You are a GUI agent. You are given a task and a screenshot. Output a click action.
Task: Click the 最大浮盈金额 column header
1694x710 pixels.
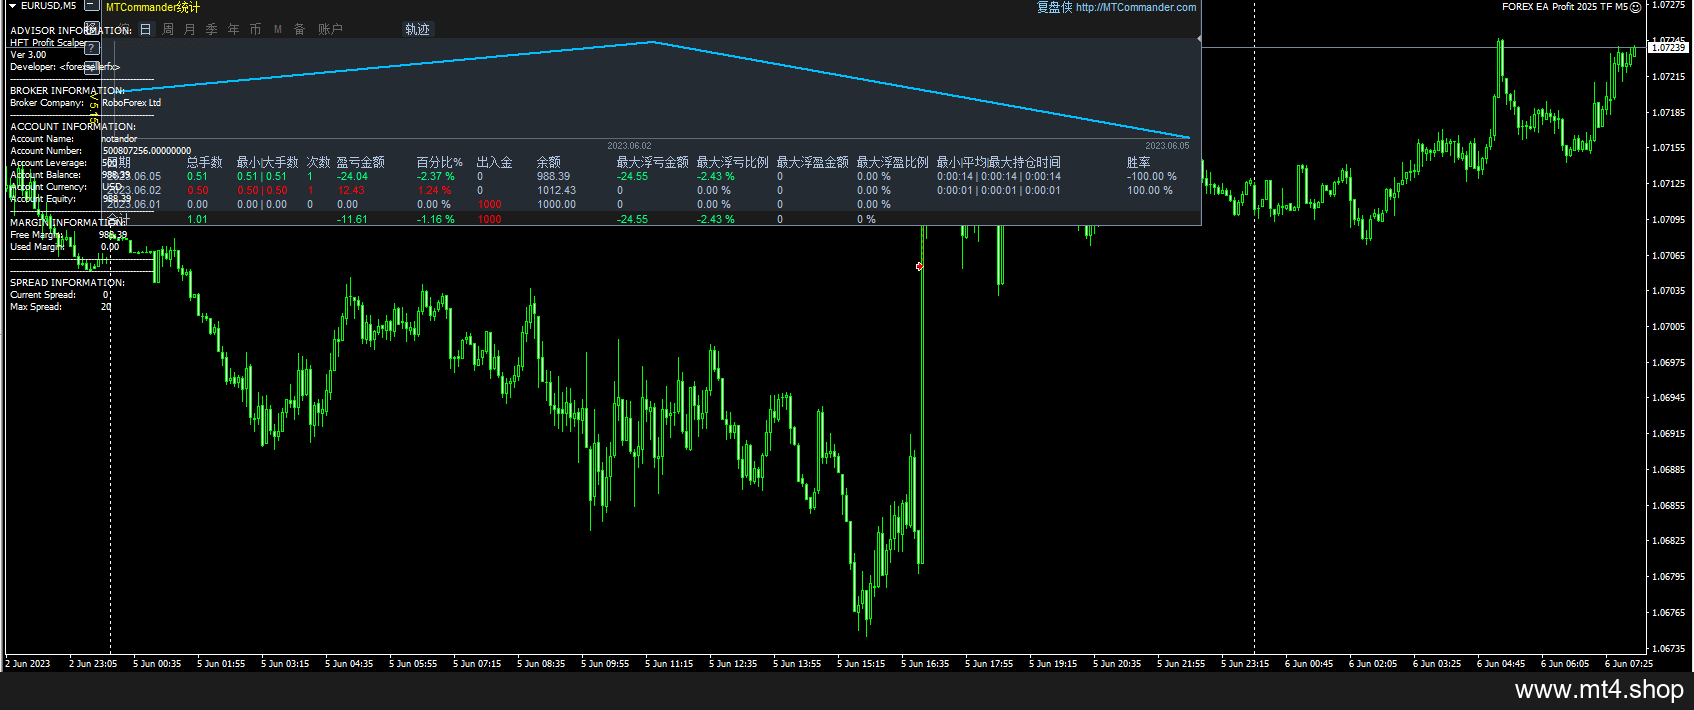tap(812, 162)
